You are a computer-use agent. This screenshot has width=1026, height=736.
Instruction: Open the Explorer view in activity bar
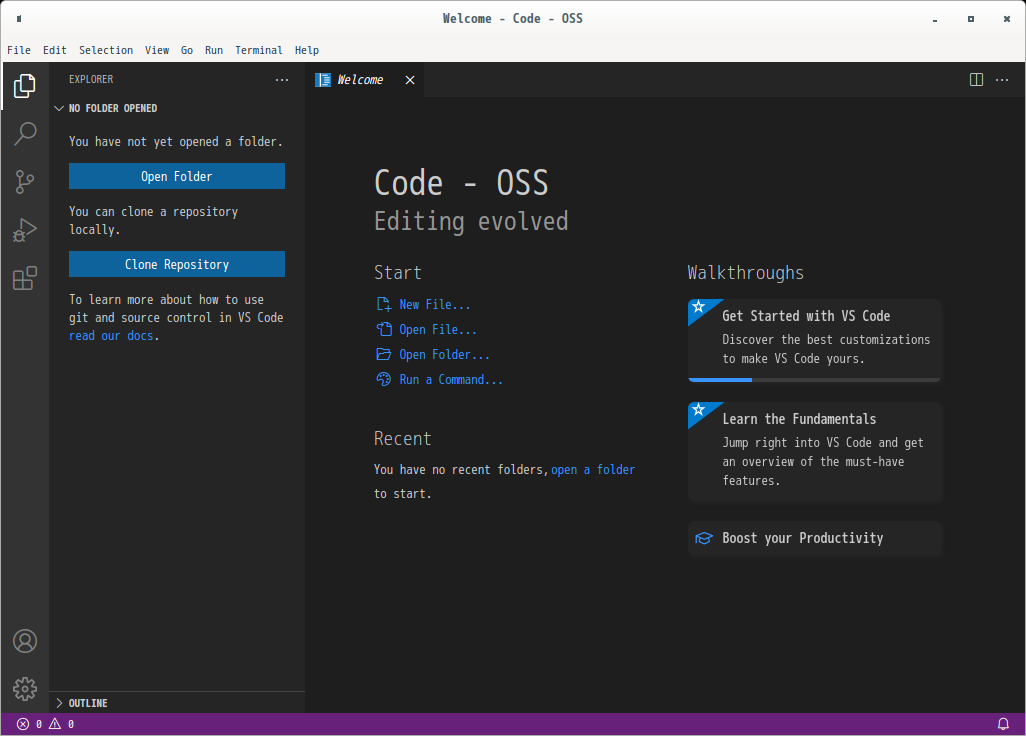click(x=25, y=86)
